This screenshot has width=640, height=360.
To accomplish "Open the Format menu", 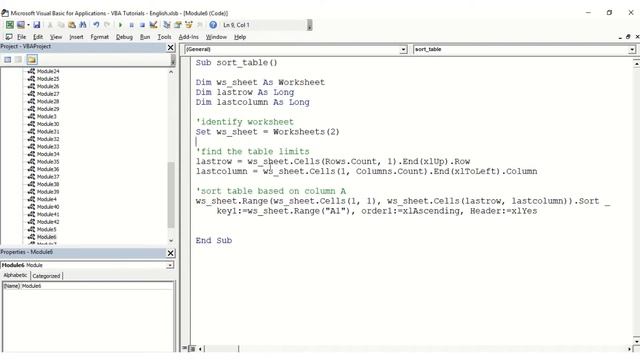I will [x=100, y=37].
